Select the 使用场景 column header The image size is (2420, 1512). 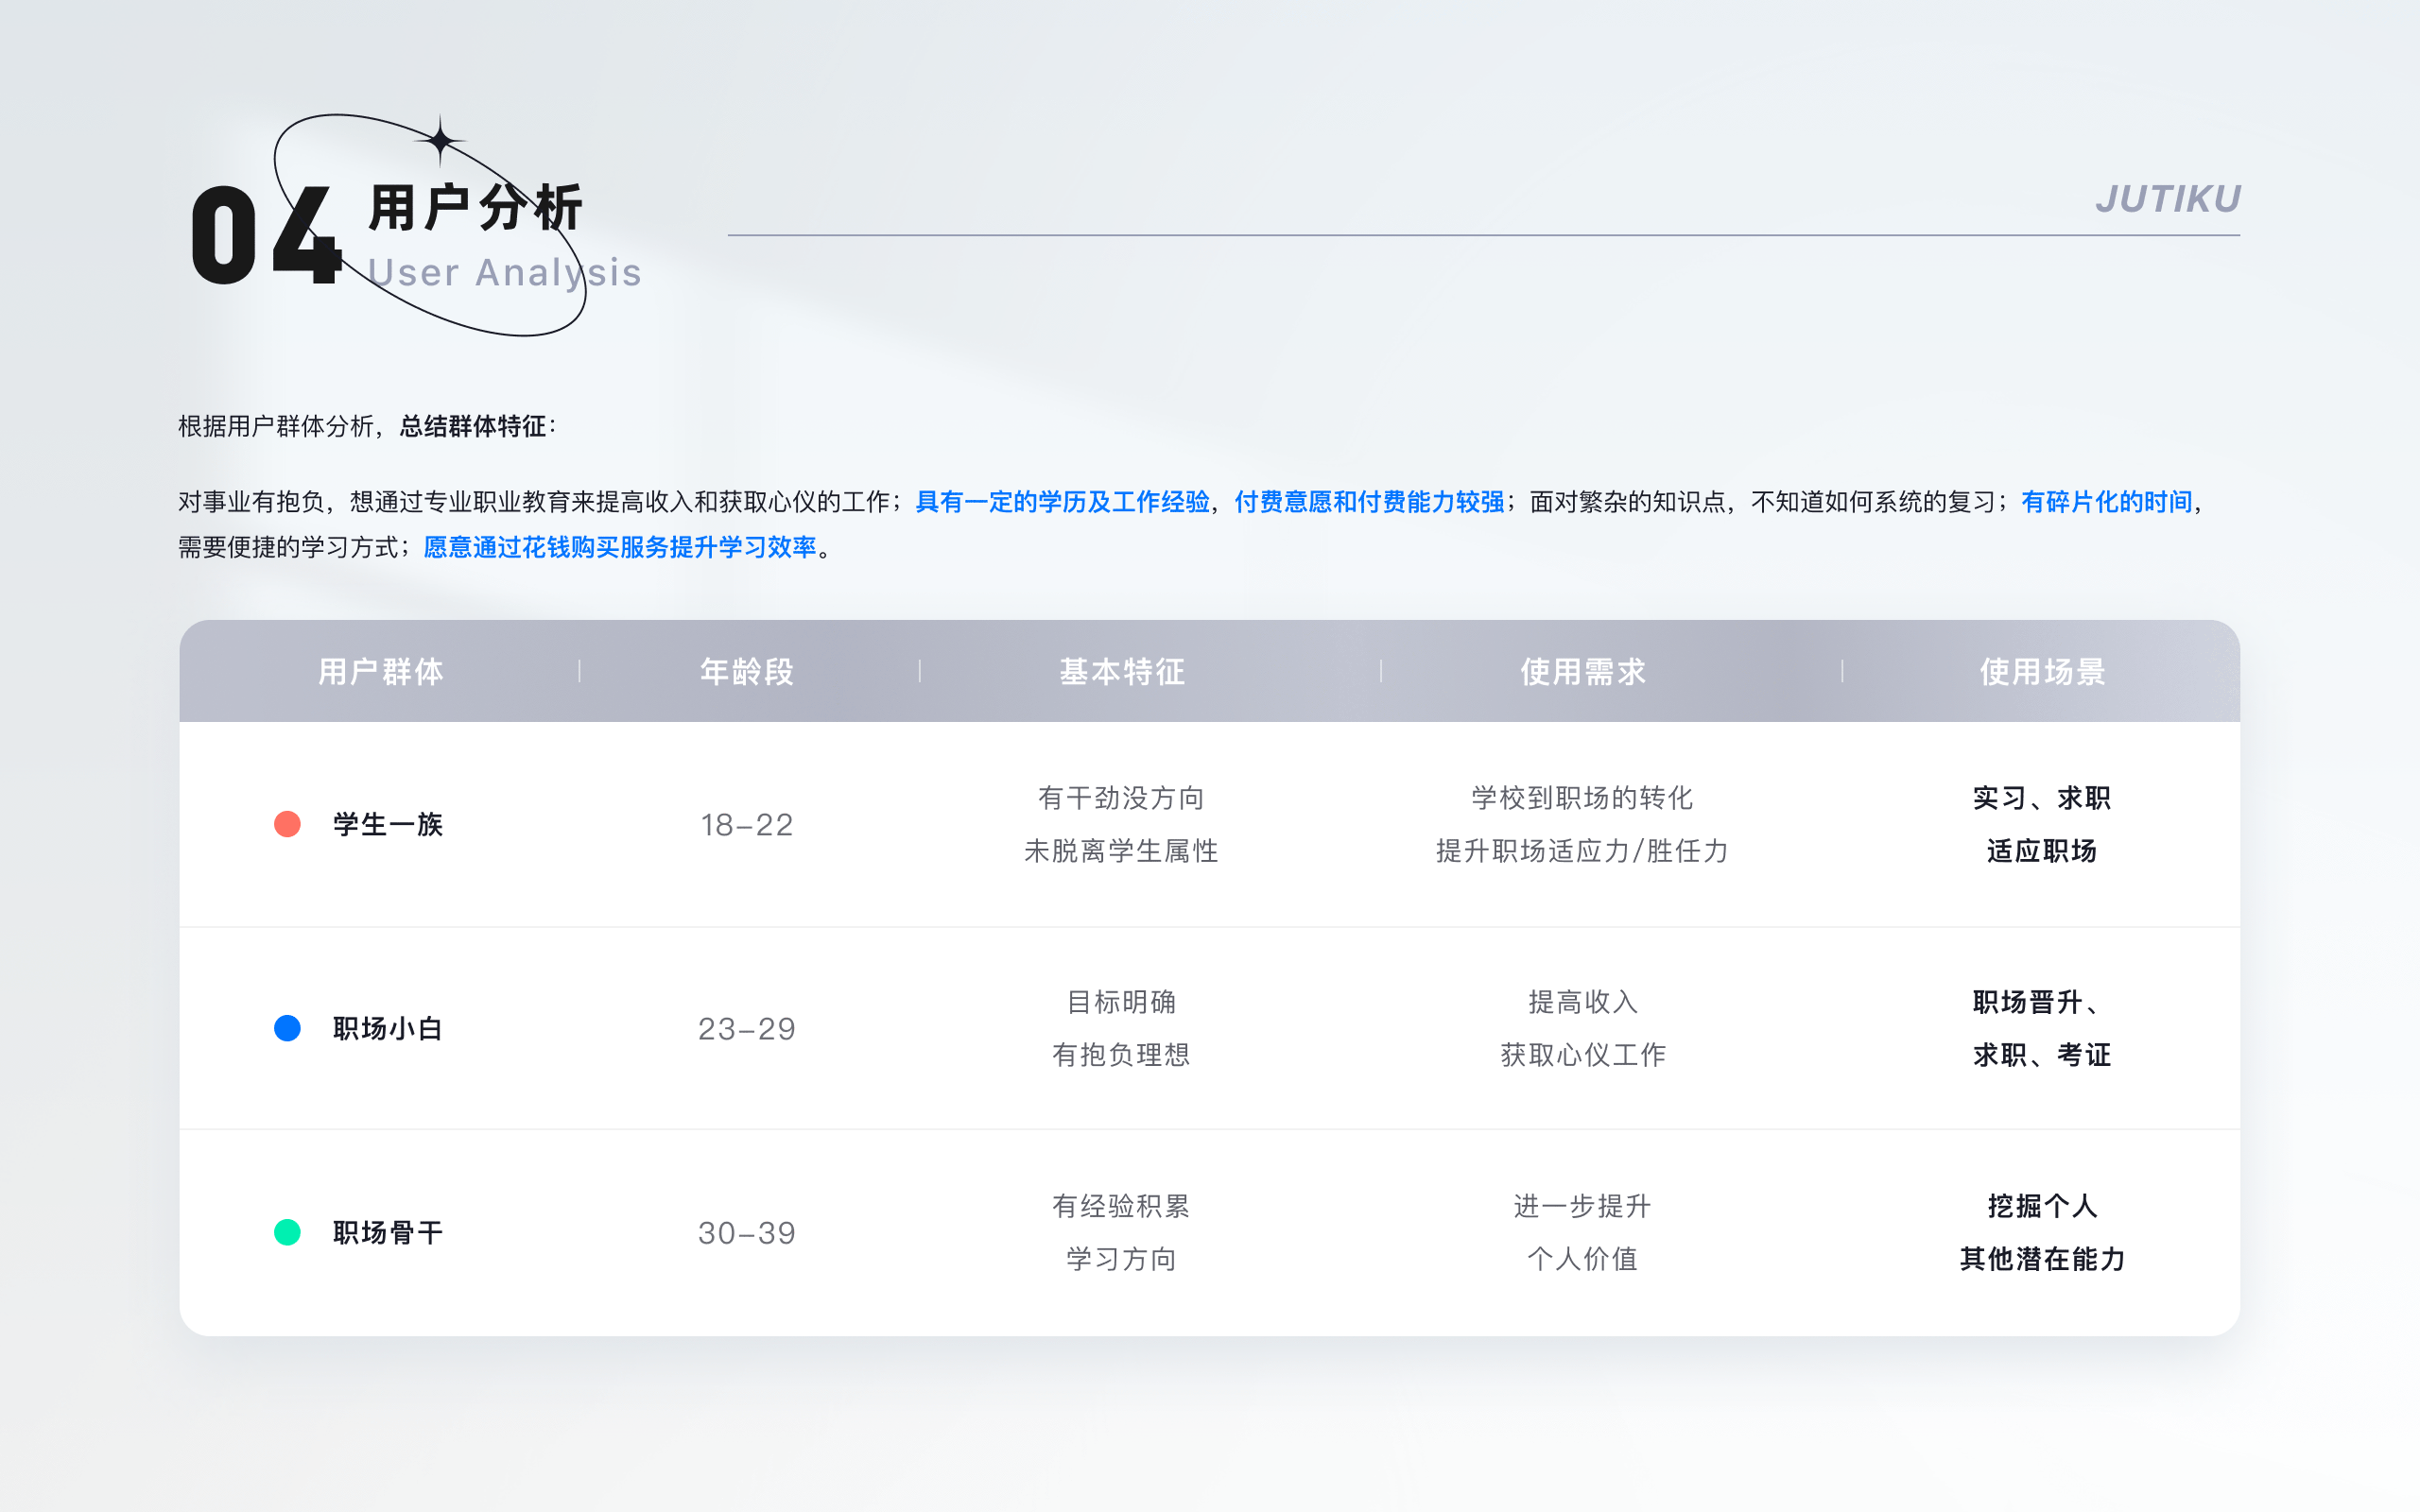(x=2042, y=672)
